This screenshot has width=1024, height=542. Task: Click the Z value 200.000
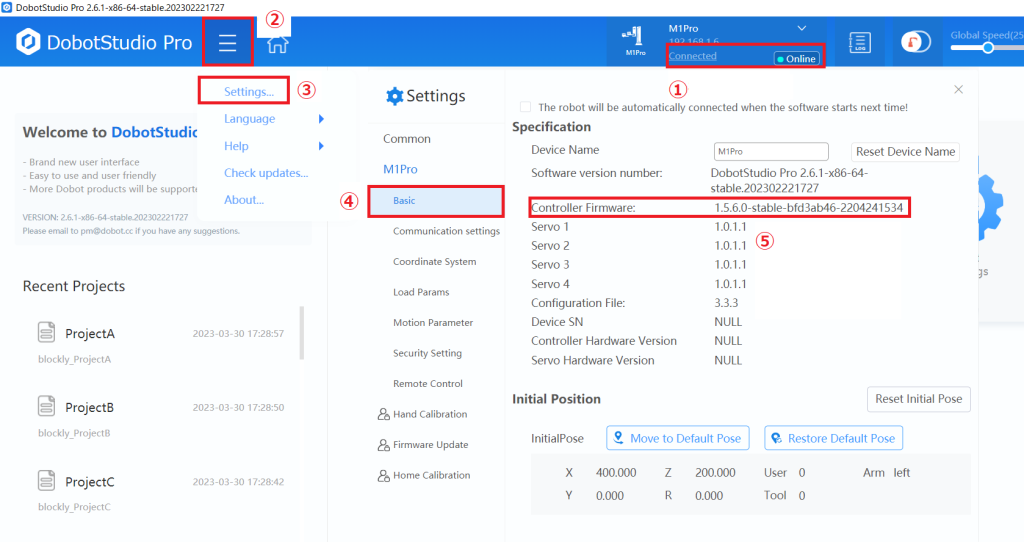715,473
